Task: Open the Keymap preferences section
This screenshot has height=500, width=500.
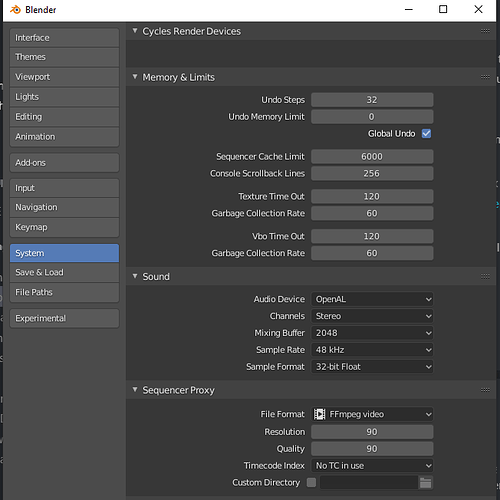Action: [64, 227]
